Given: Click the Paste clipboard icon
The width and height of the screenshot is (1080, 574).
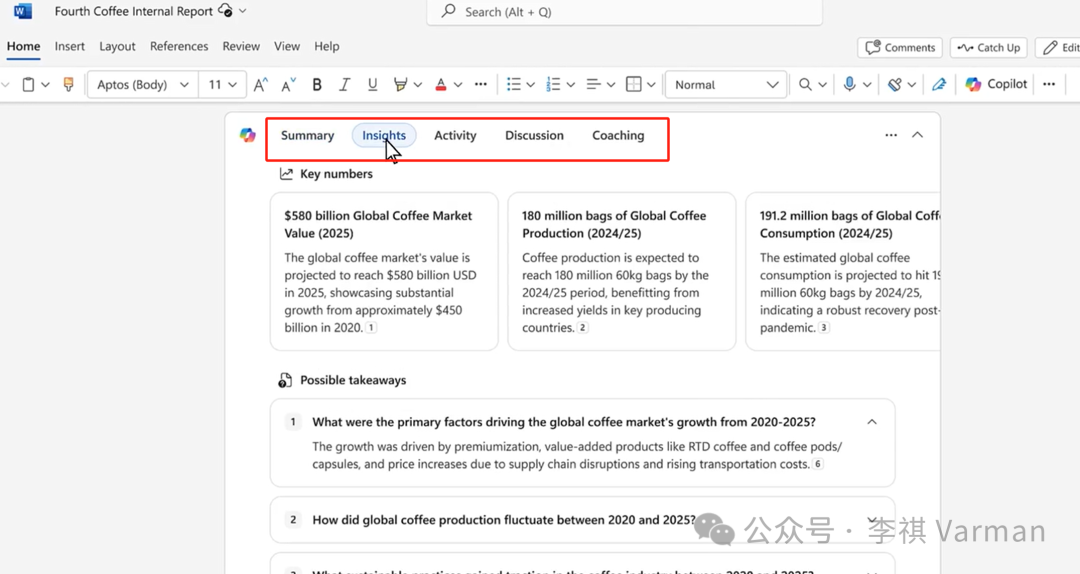Looking at the screenshot, I should pos(28,85).
